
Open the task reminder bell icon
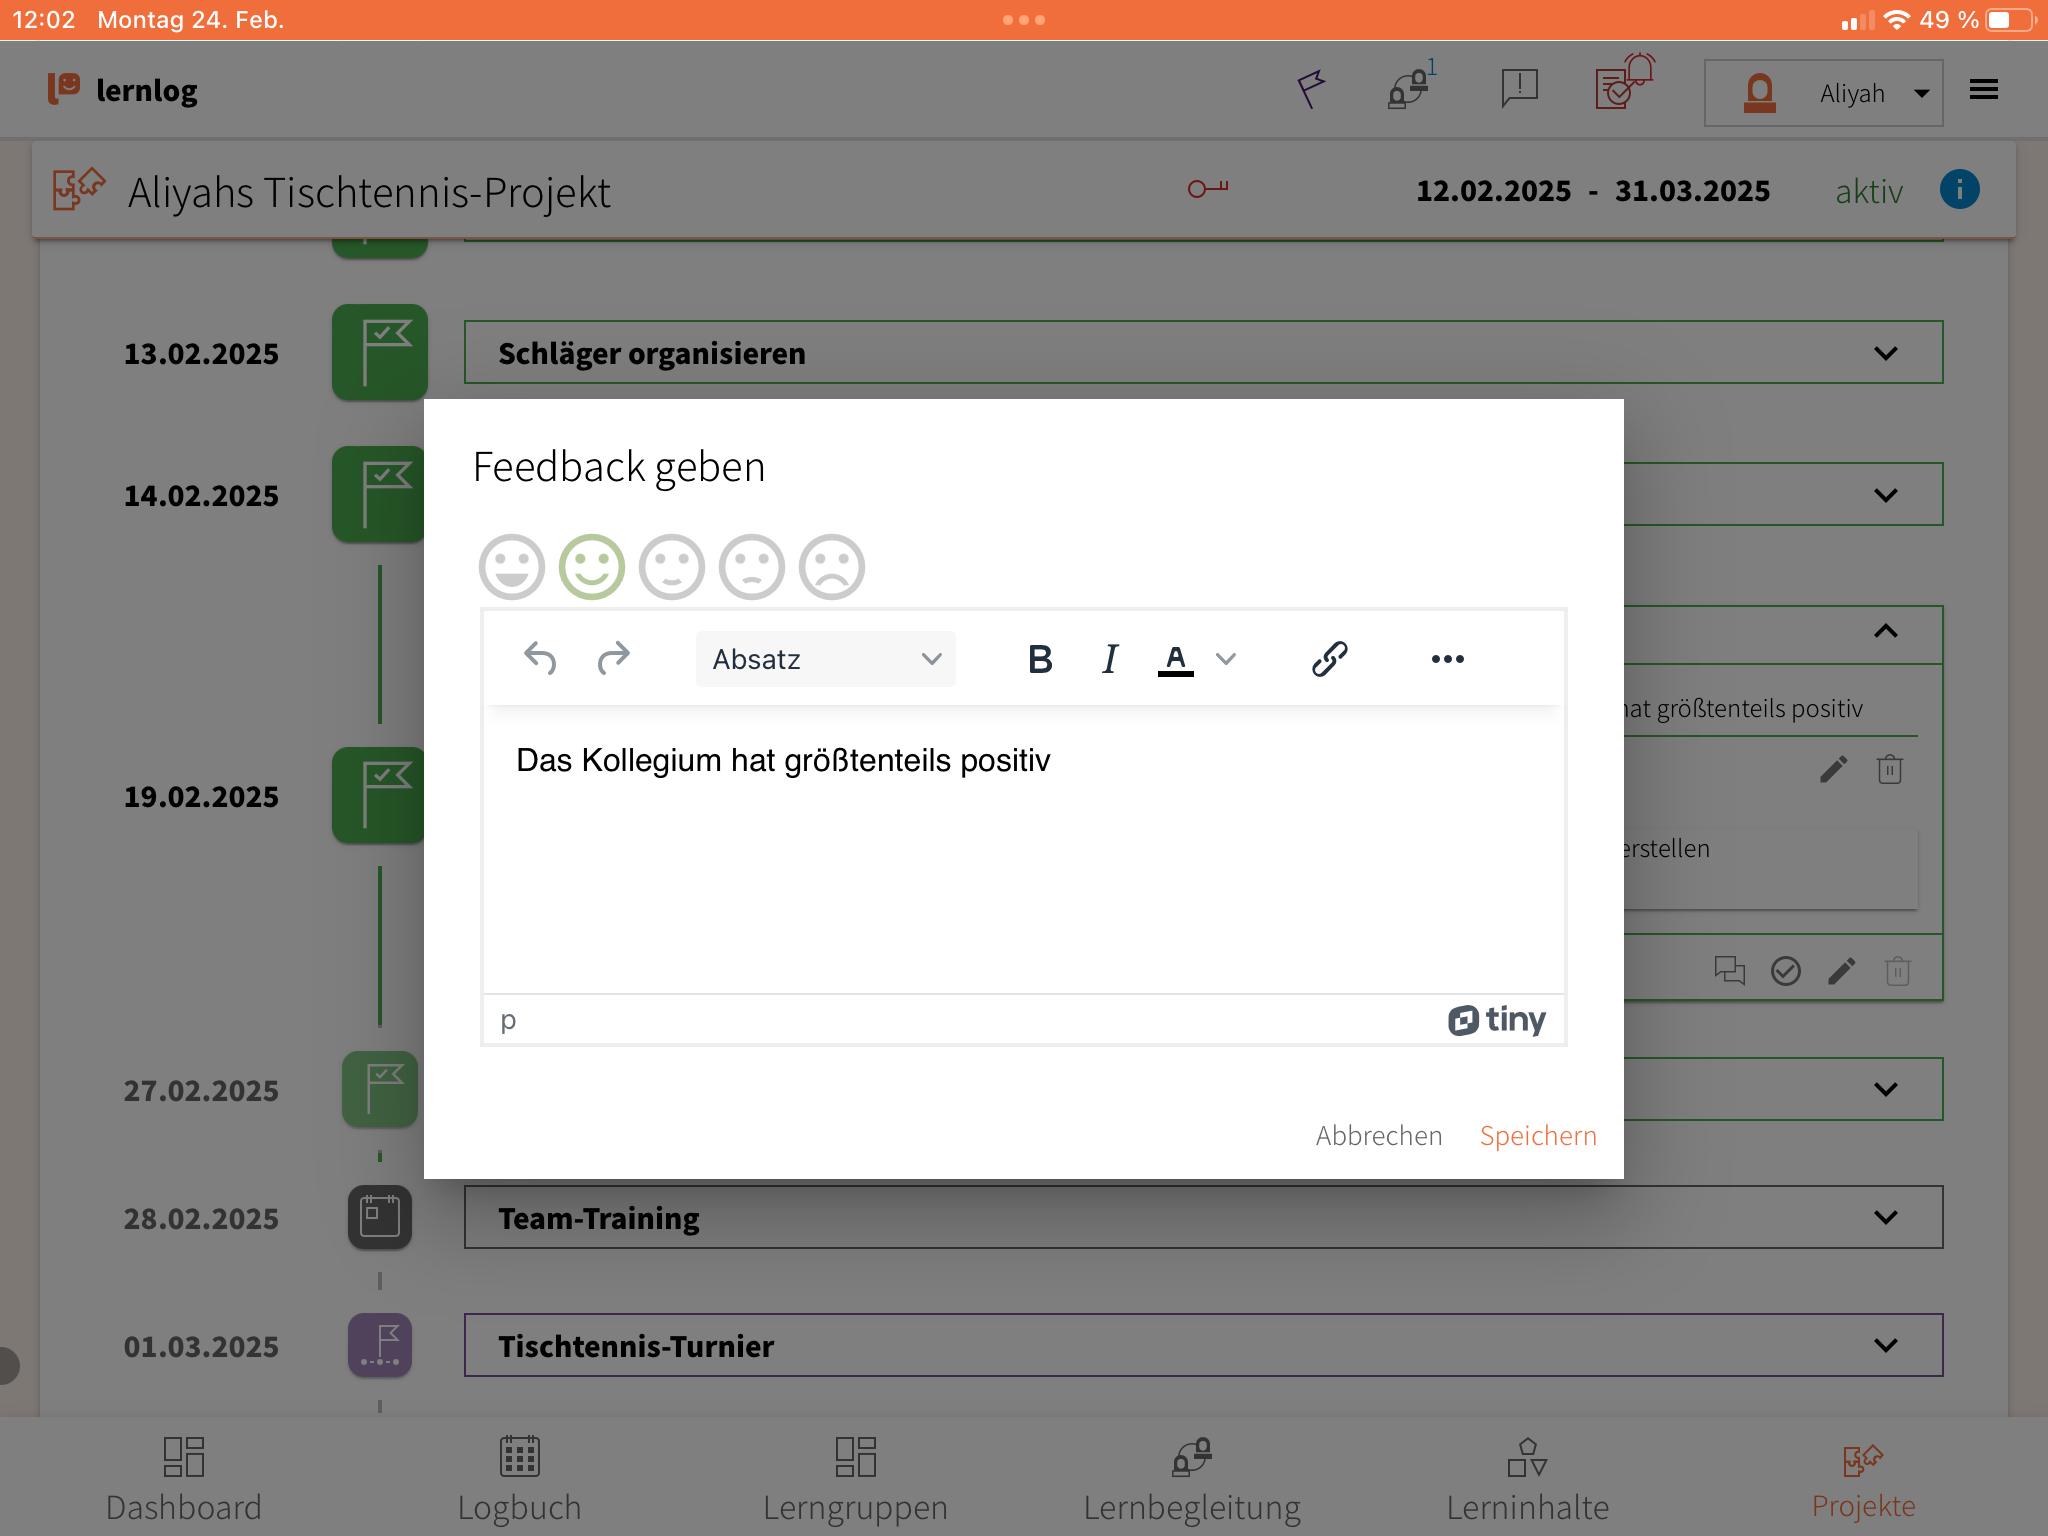tap(1624, 82)
